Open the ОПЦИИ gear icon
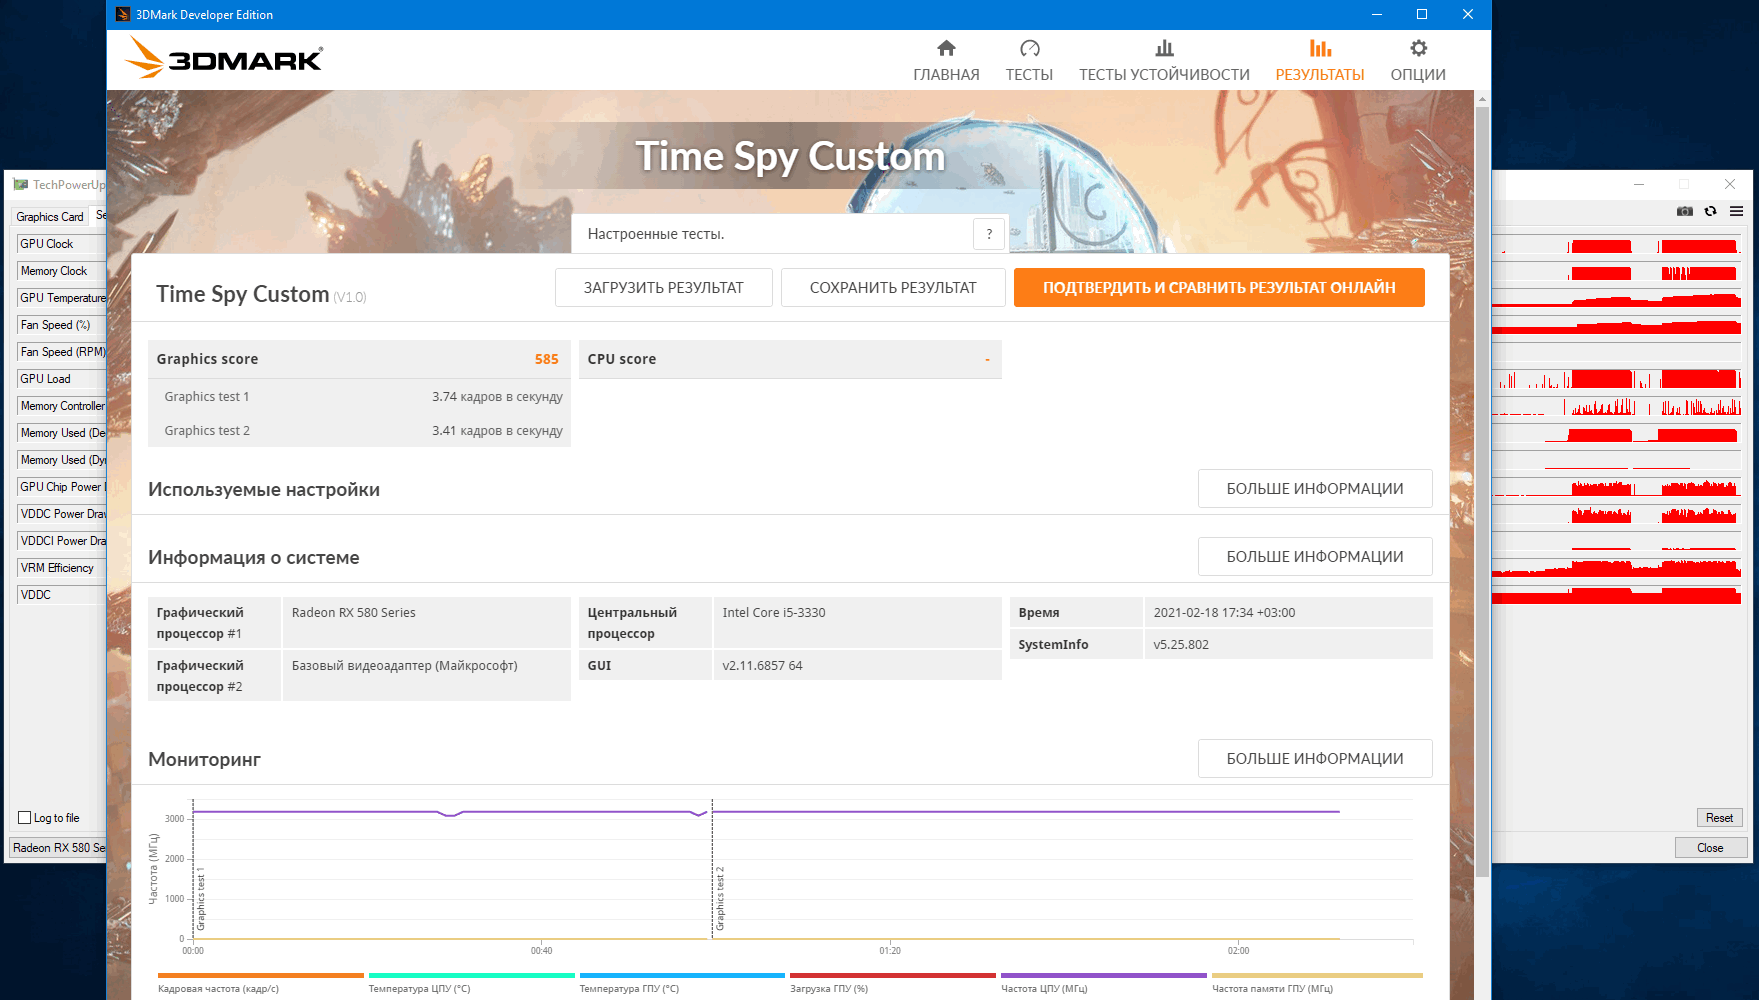The image size is (1759, 1000). (x=1418, y=48)
